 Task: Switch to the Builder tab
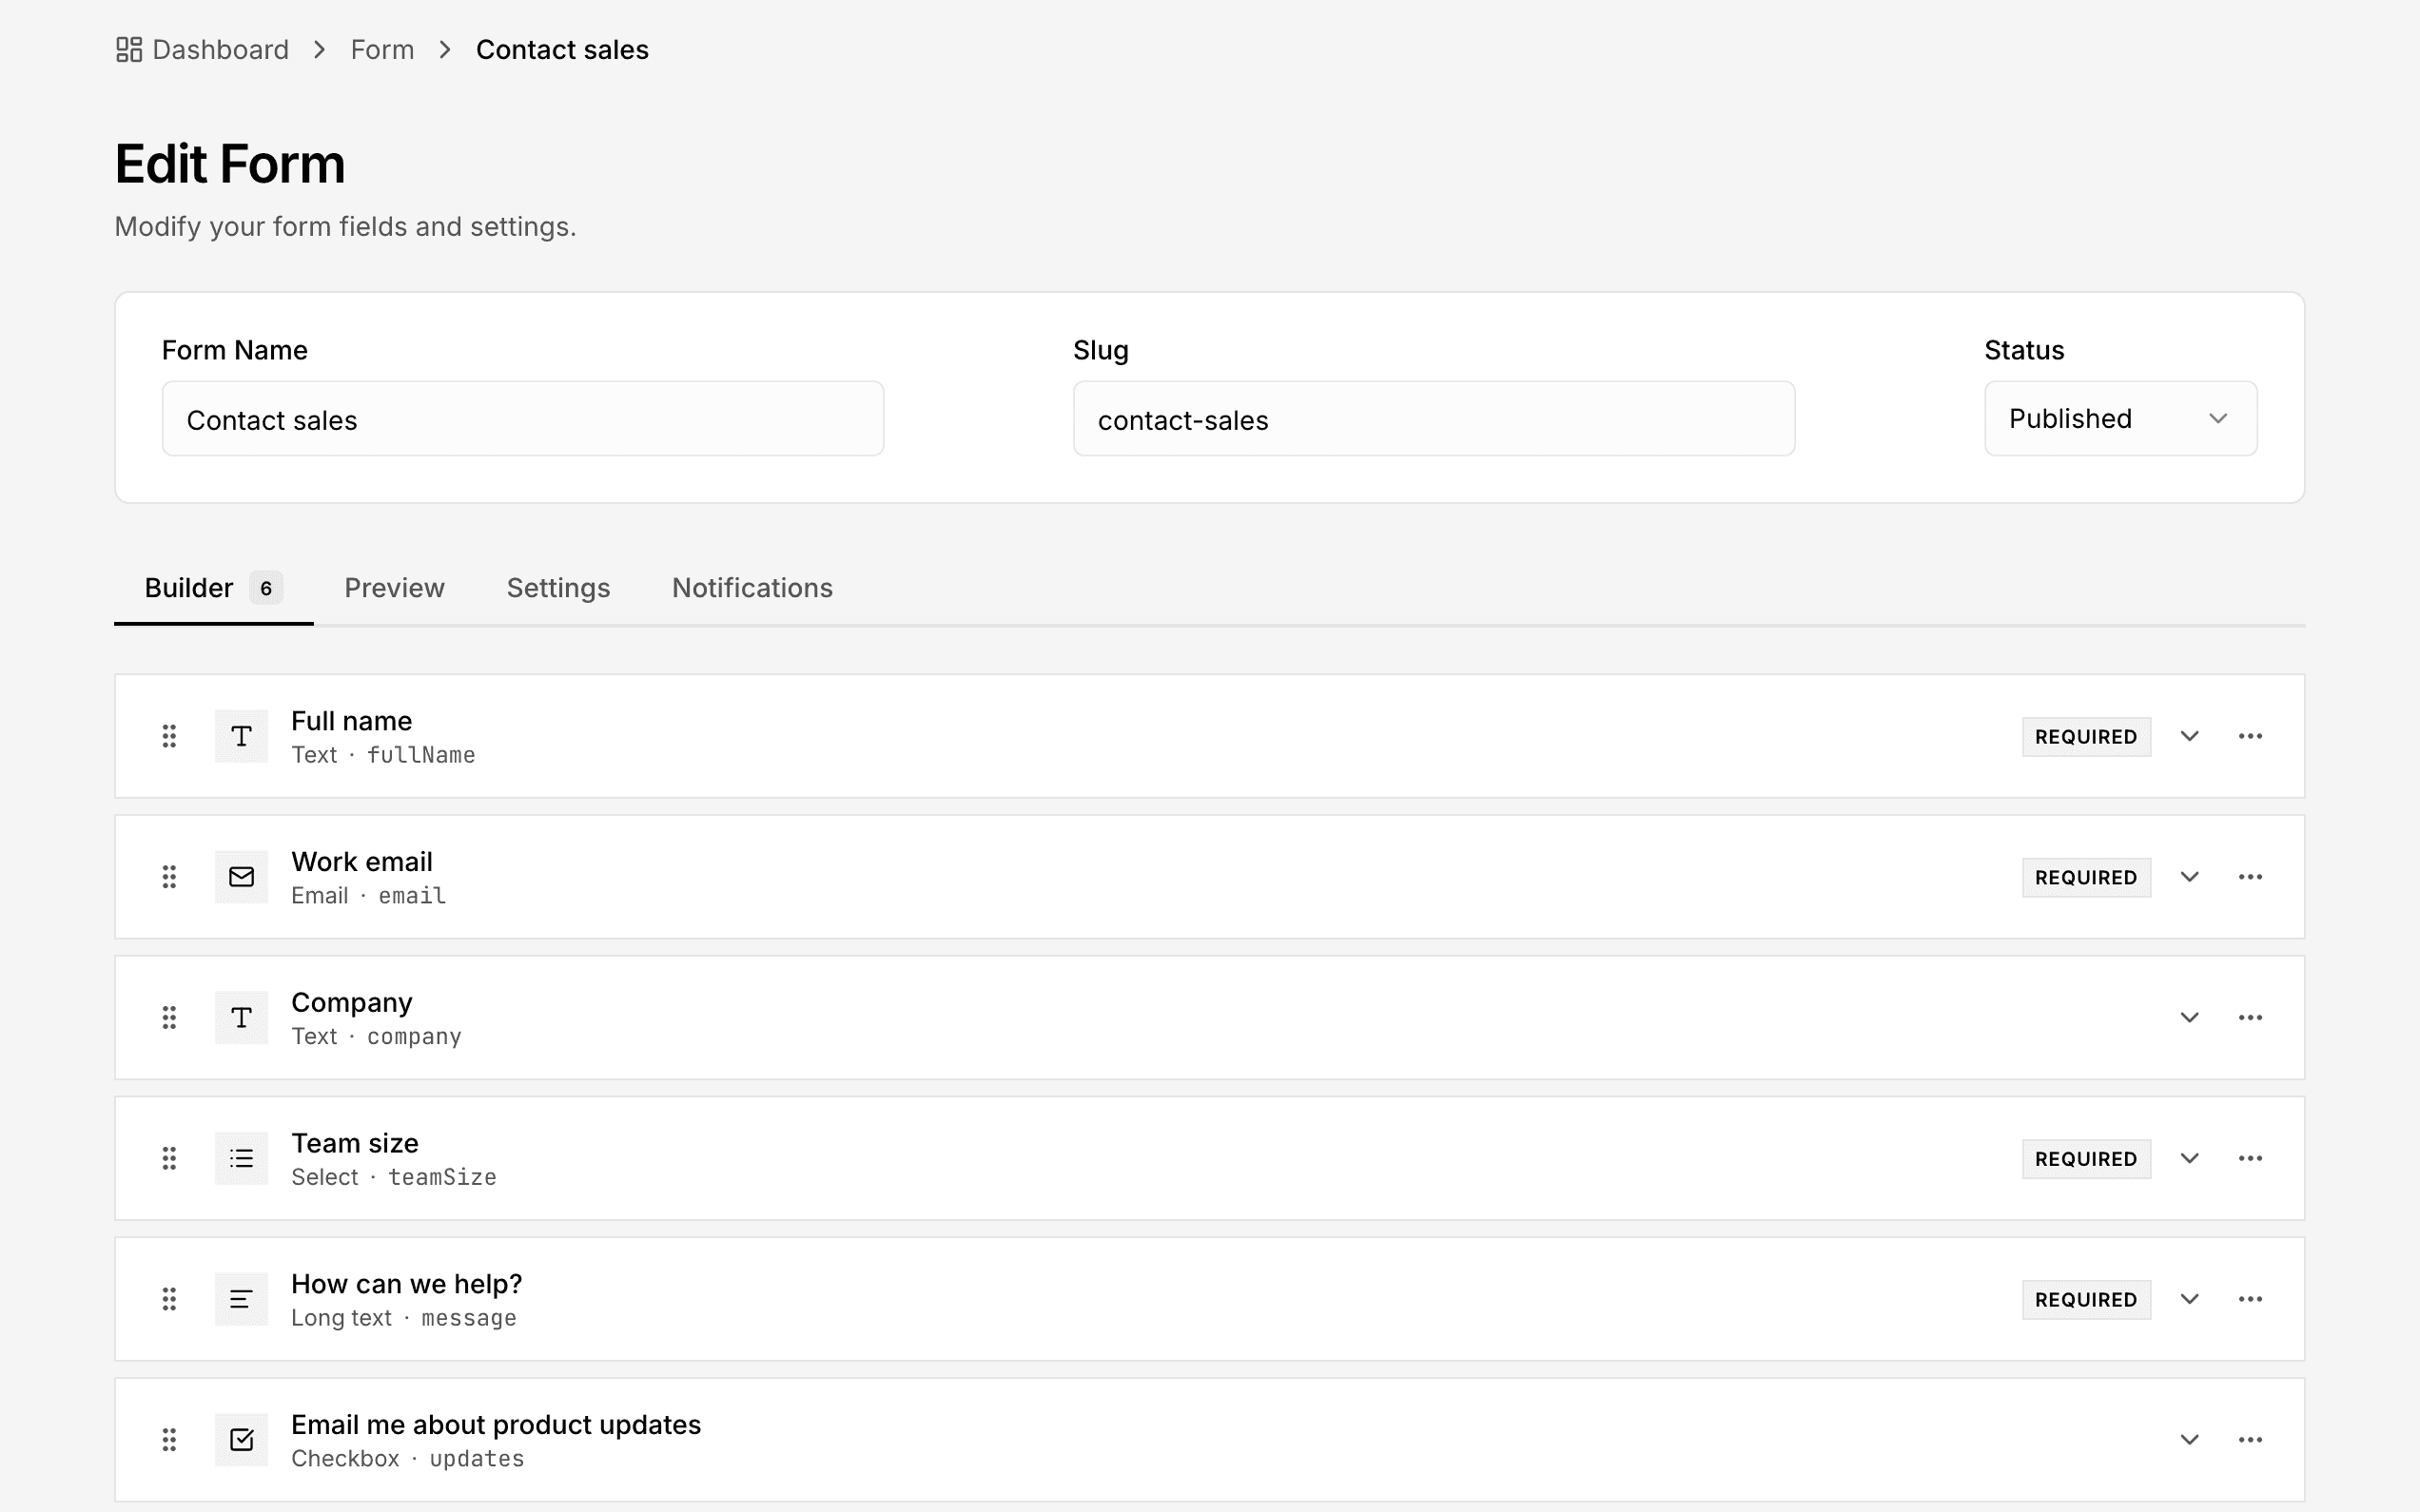point(213,588)
